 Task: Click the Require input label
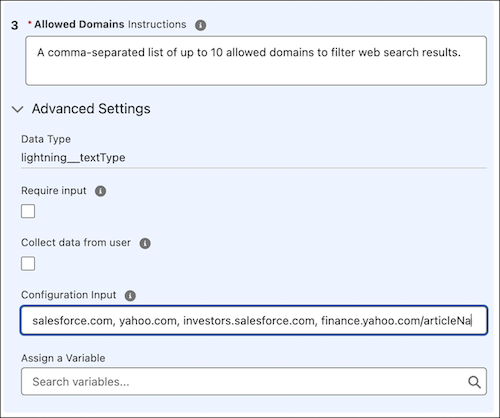pyautogui.click(x=54, y=191)
